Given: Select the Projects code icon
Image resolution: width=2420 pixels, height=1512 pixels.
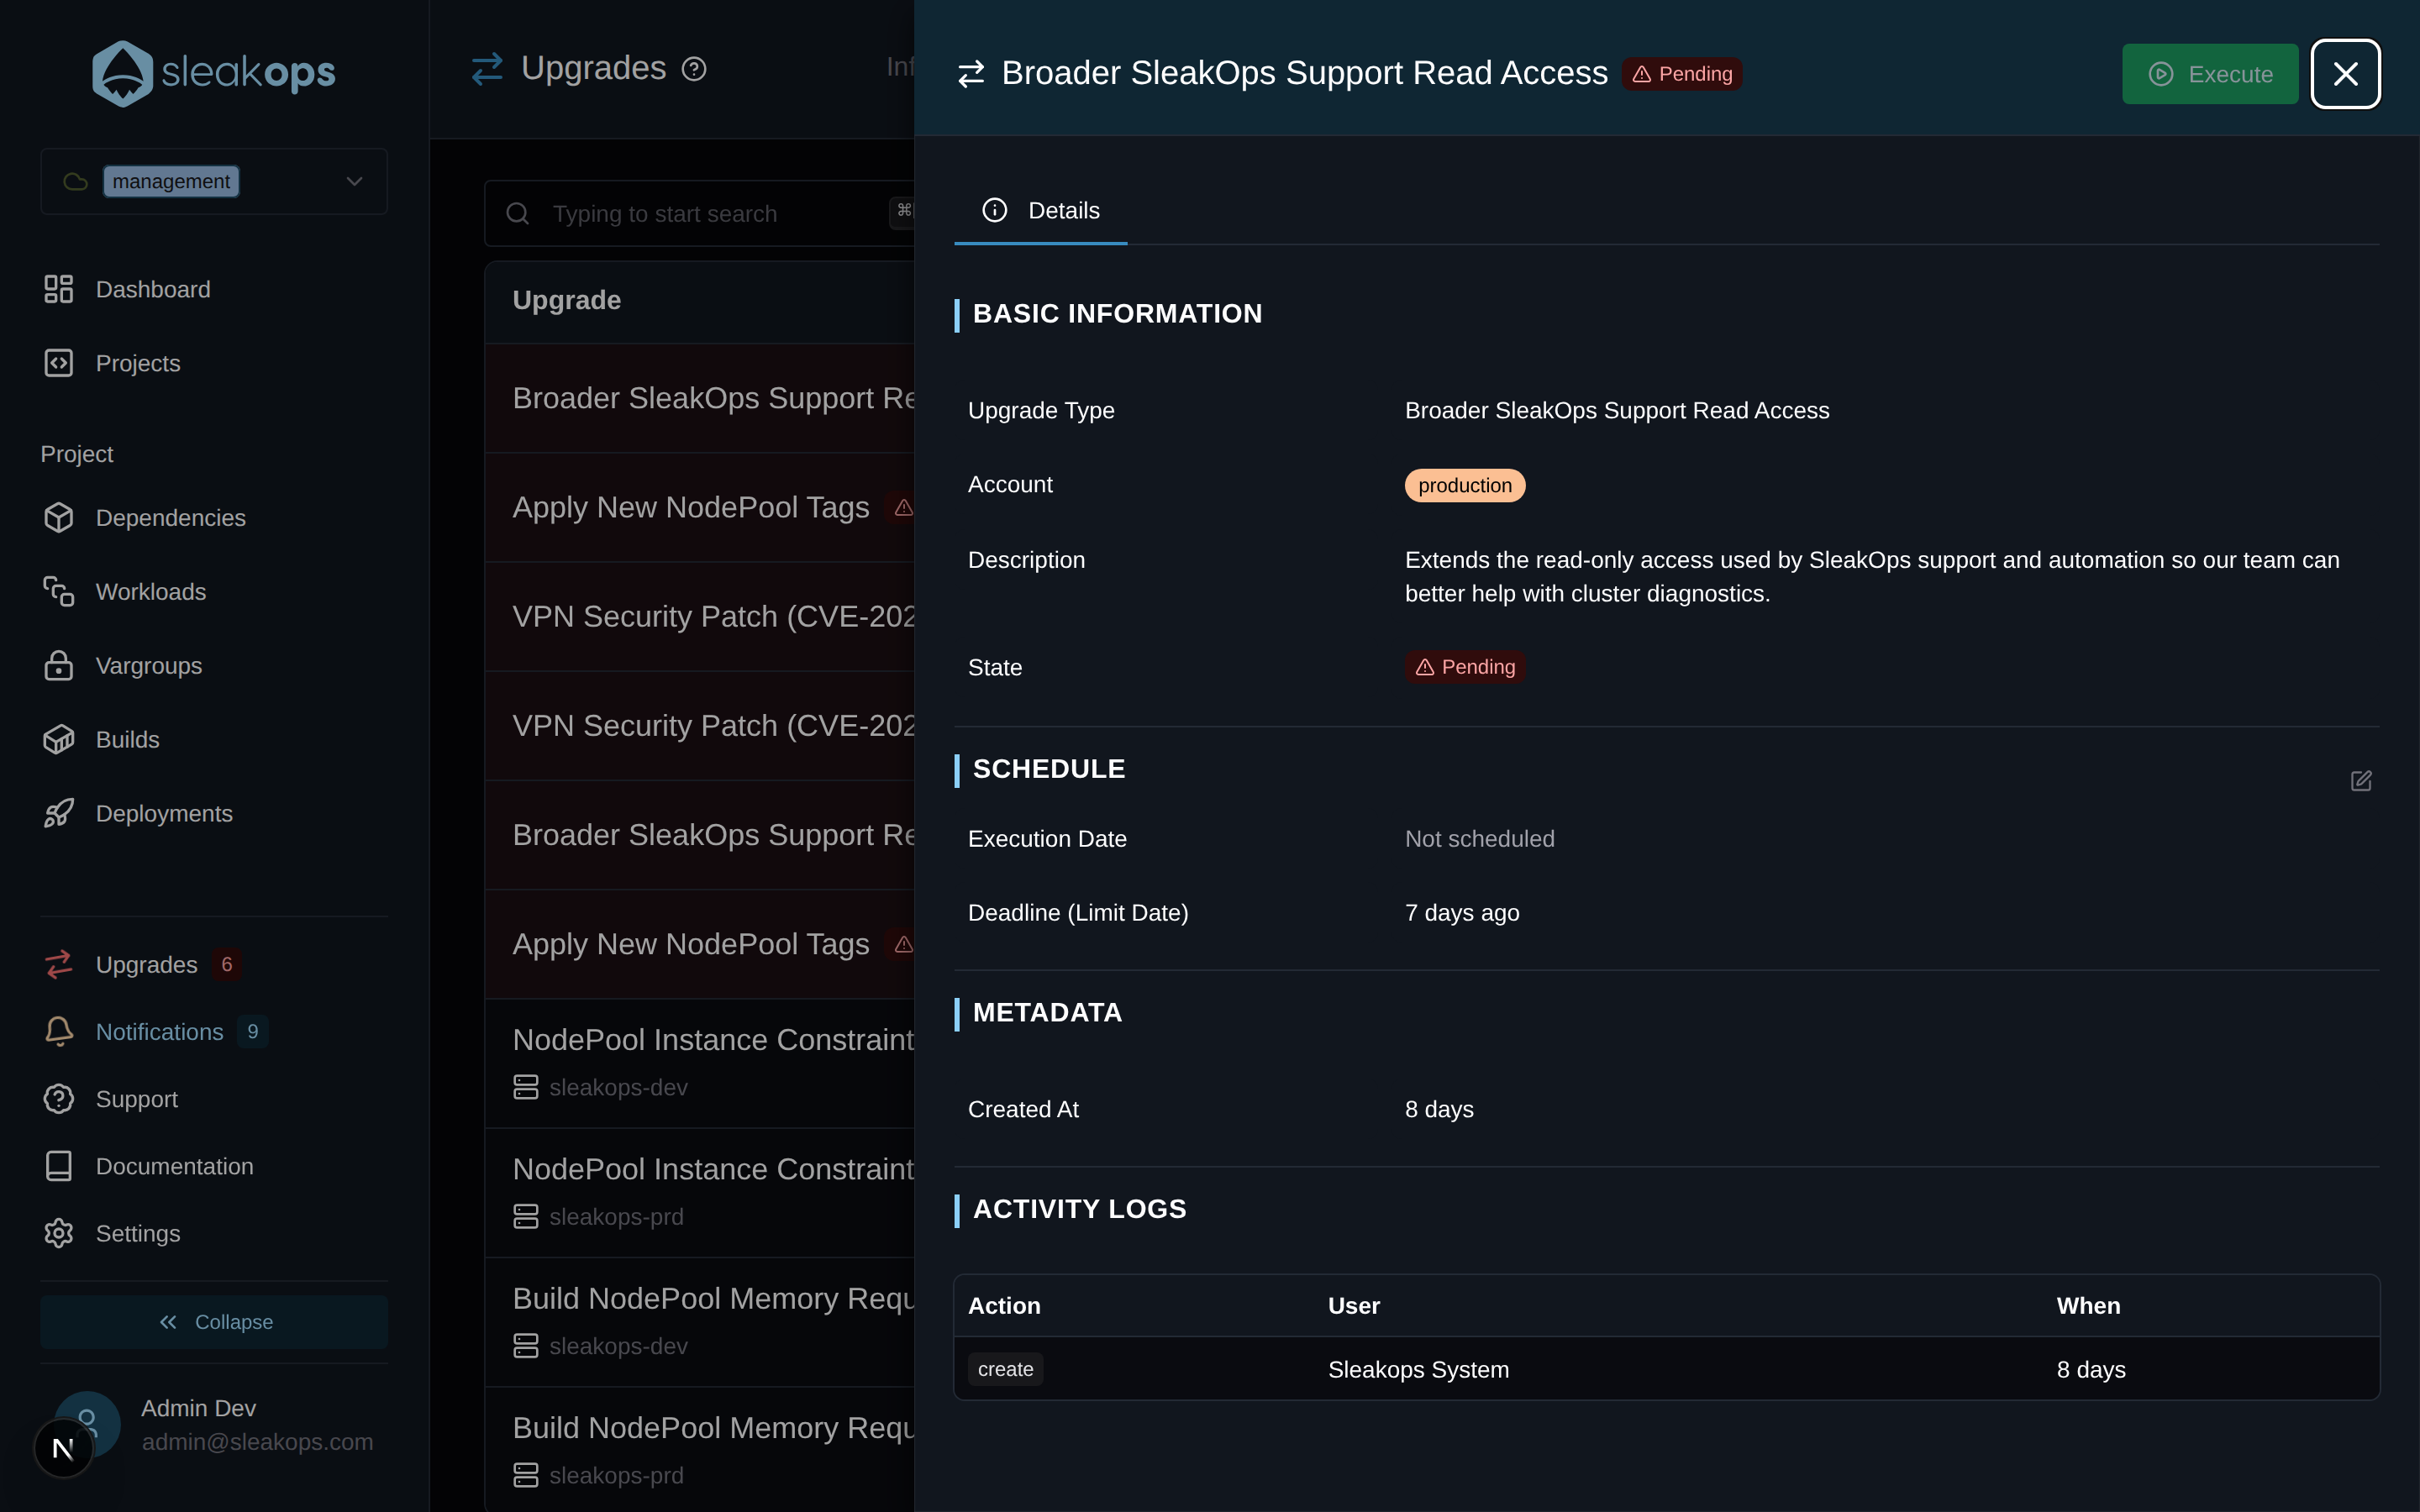Looking at the screenshot, I should tap(59, 363).
